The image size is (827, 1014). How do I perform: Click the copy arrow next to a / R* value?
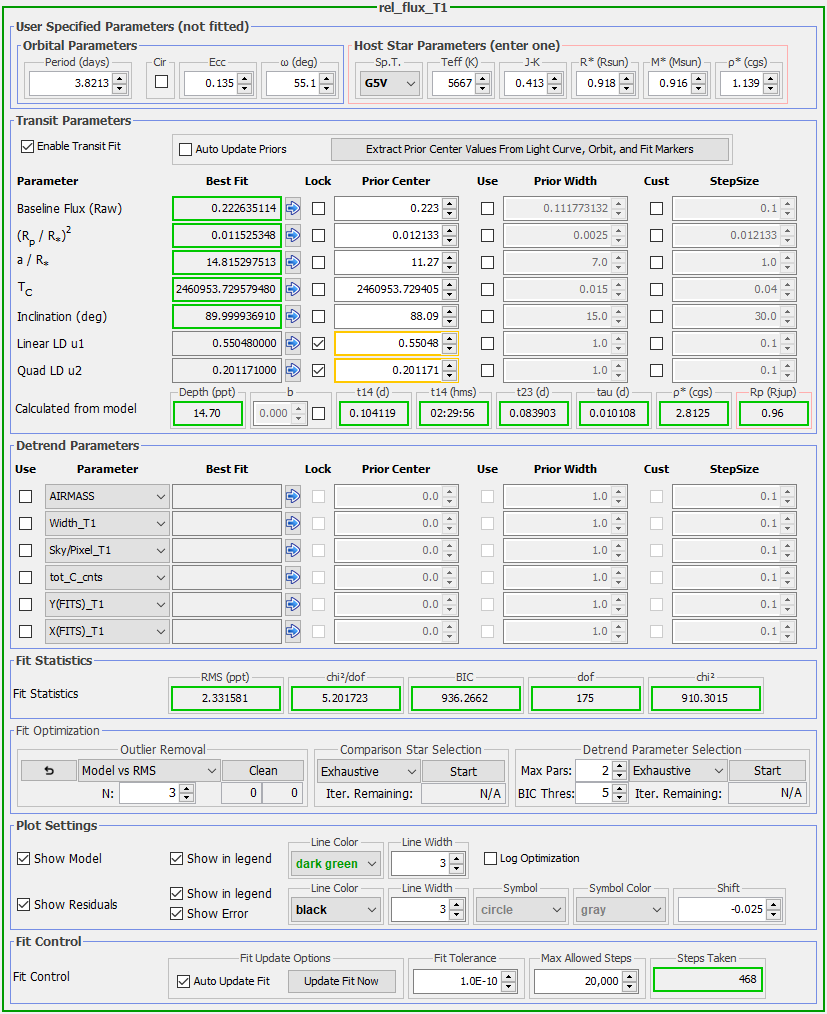[293, 263]
